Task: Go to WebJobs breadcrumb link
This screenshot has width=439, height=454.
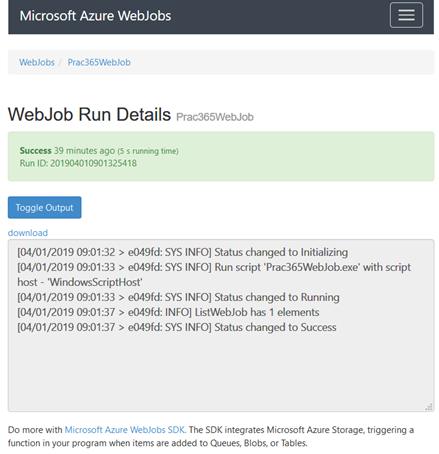Action: 37,62
